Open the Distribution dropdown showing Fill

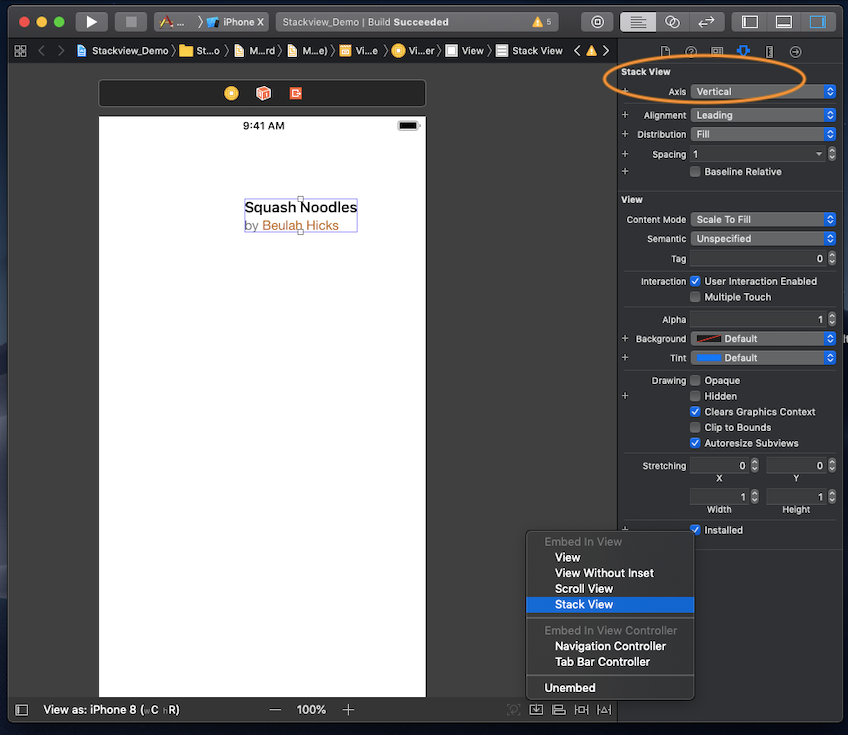763,133
